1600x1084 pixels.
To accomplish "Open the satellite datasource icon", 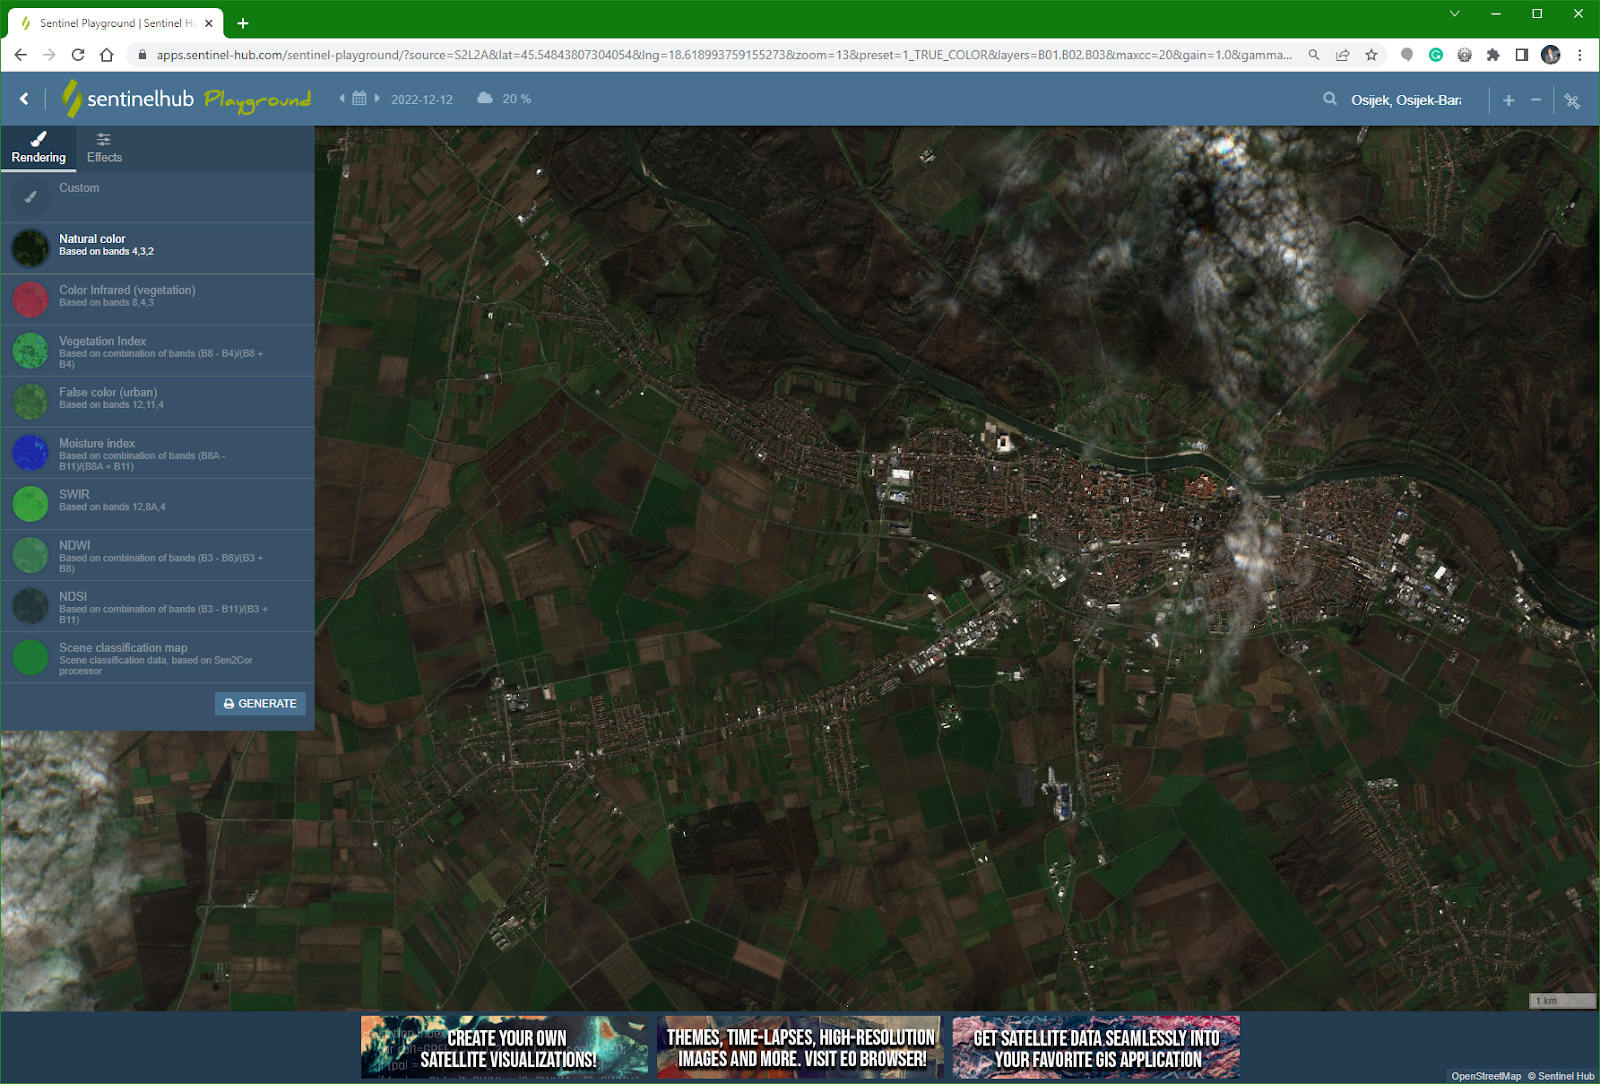I will (x=1572, y=101).
